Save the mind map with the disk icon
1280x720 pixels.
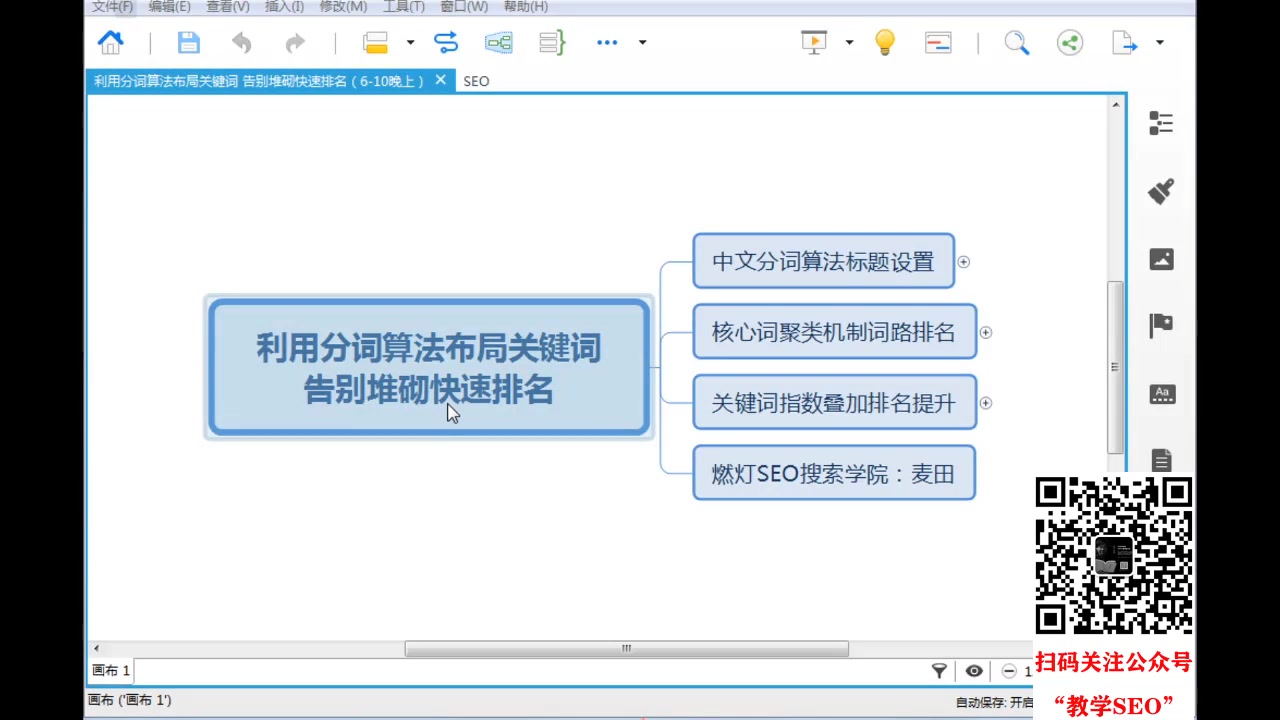[x=189, y=42]
